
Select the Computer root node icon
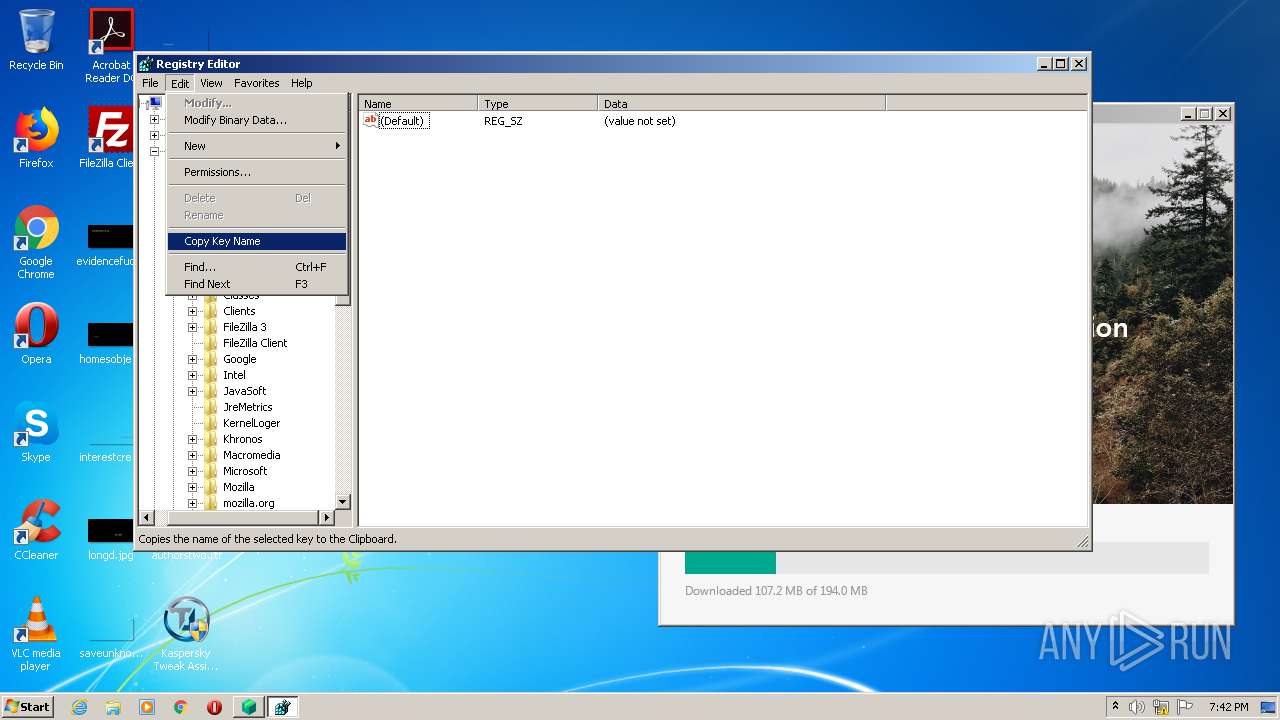(x=155, y=103)
